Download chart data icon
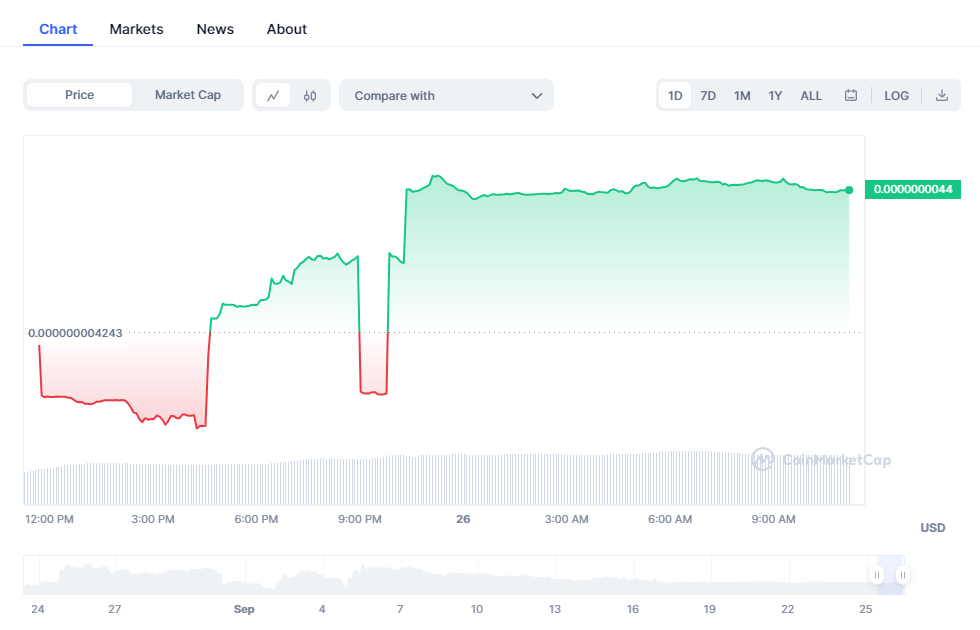 [942, 96]
